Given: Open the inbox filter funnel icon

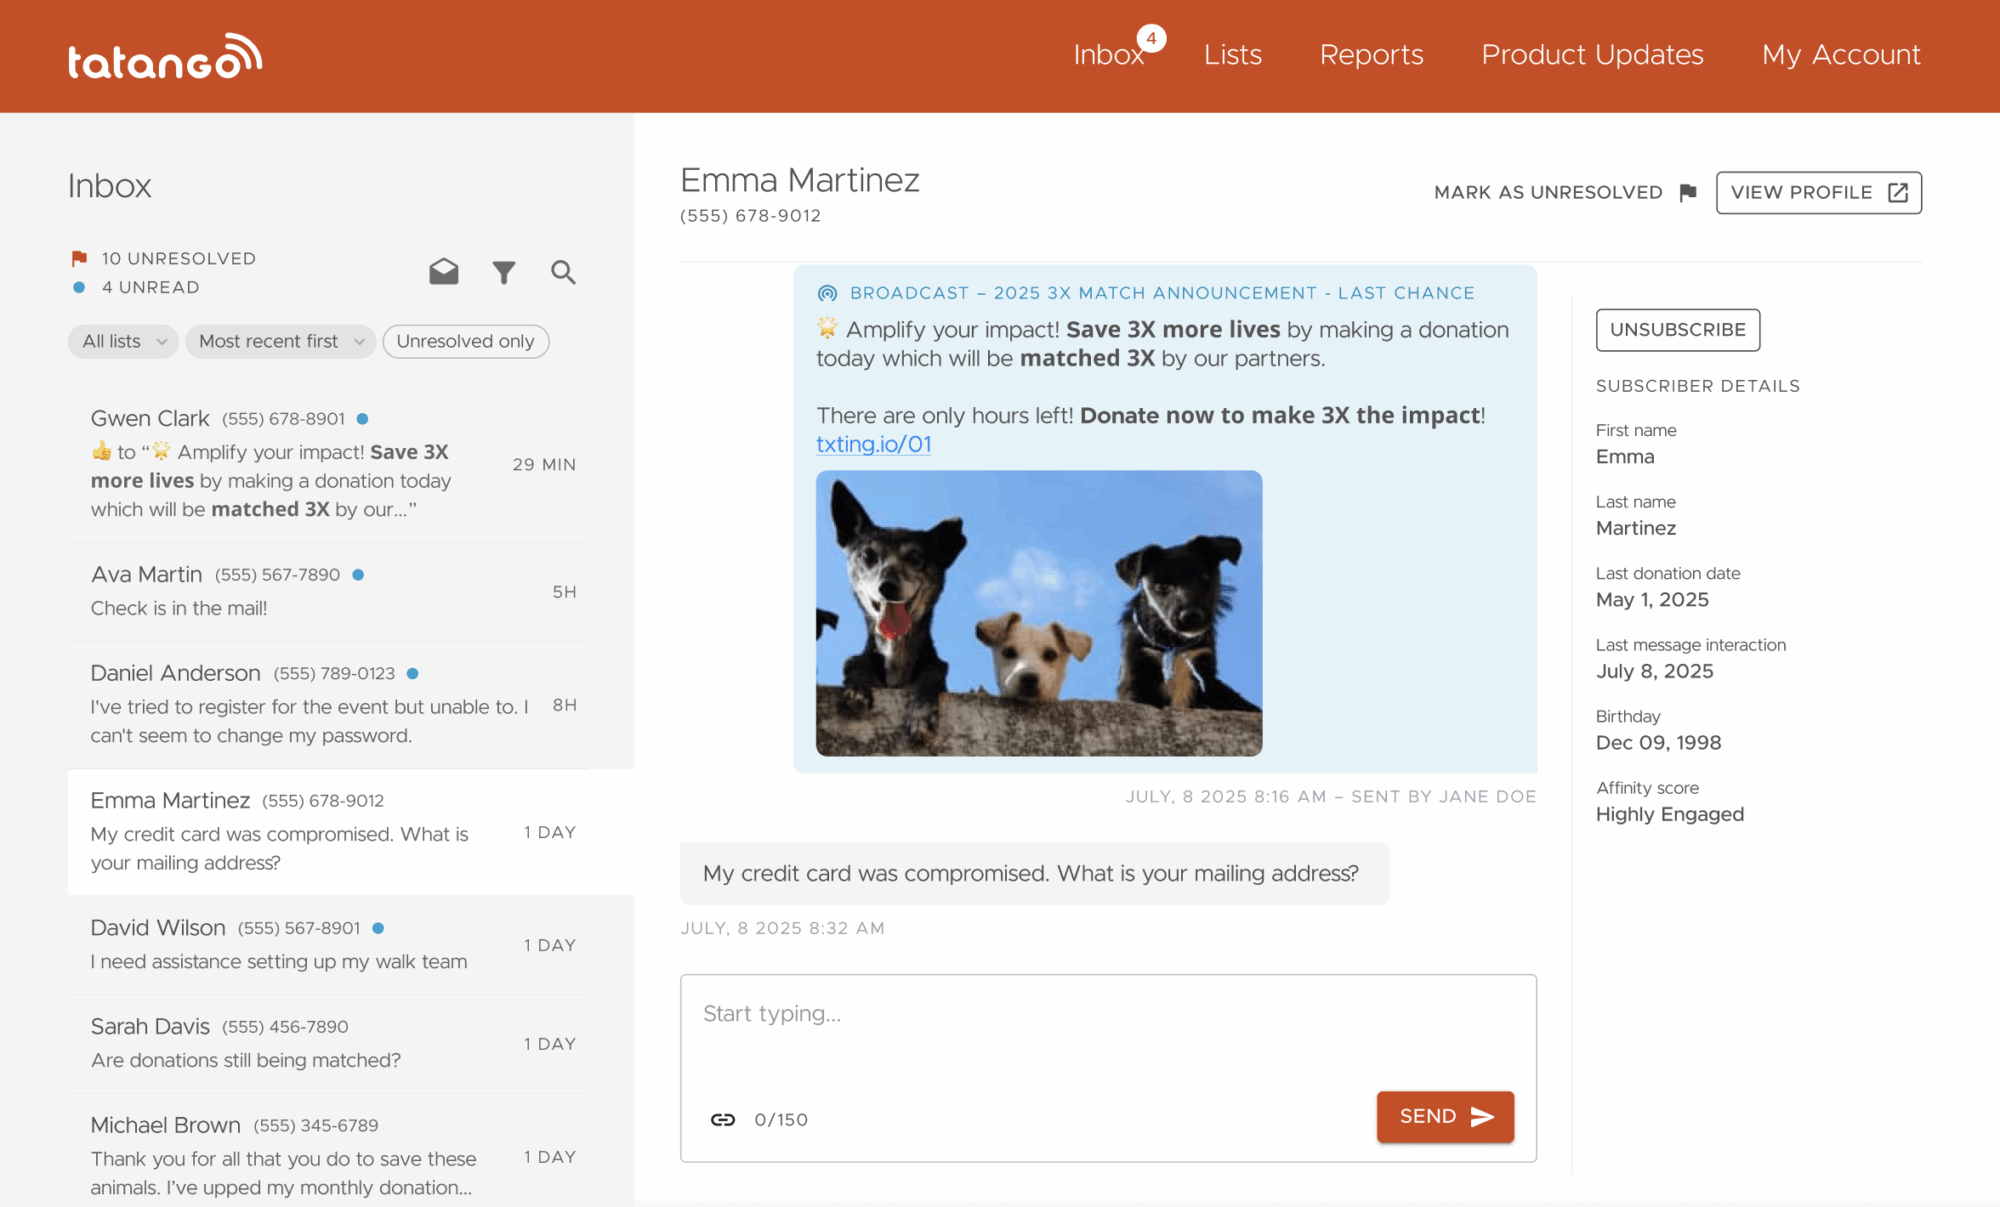Looking at the screenshot, I should pyautogui.click(x=504, y=272).
